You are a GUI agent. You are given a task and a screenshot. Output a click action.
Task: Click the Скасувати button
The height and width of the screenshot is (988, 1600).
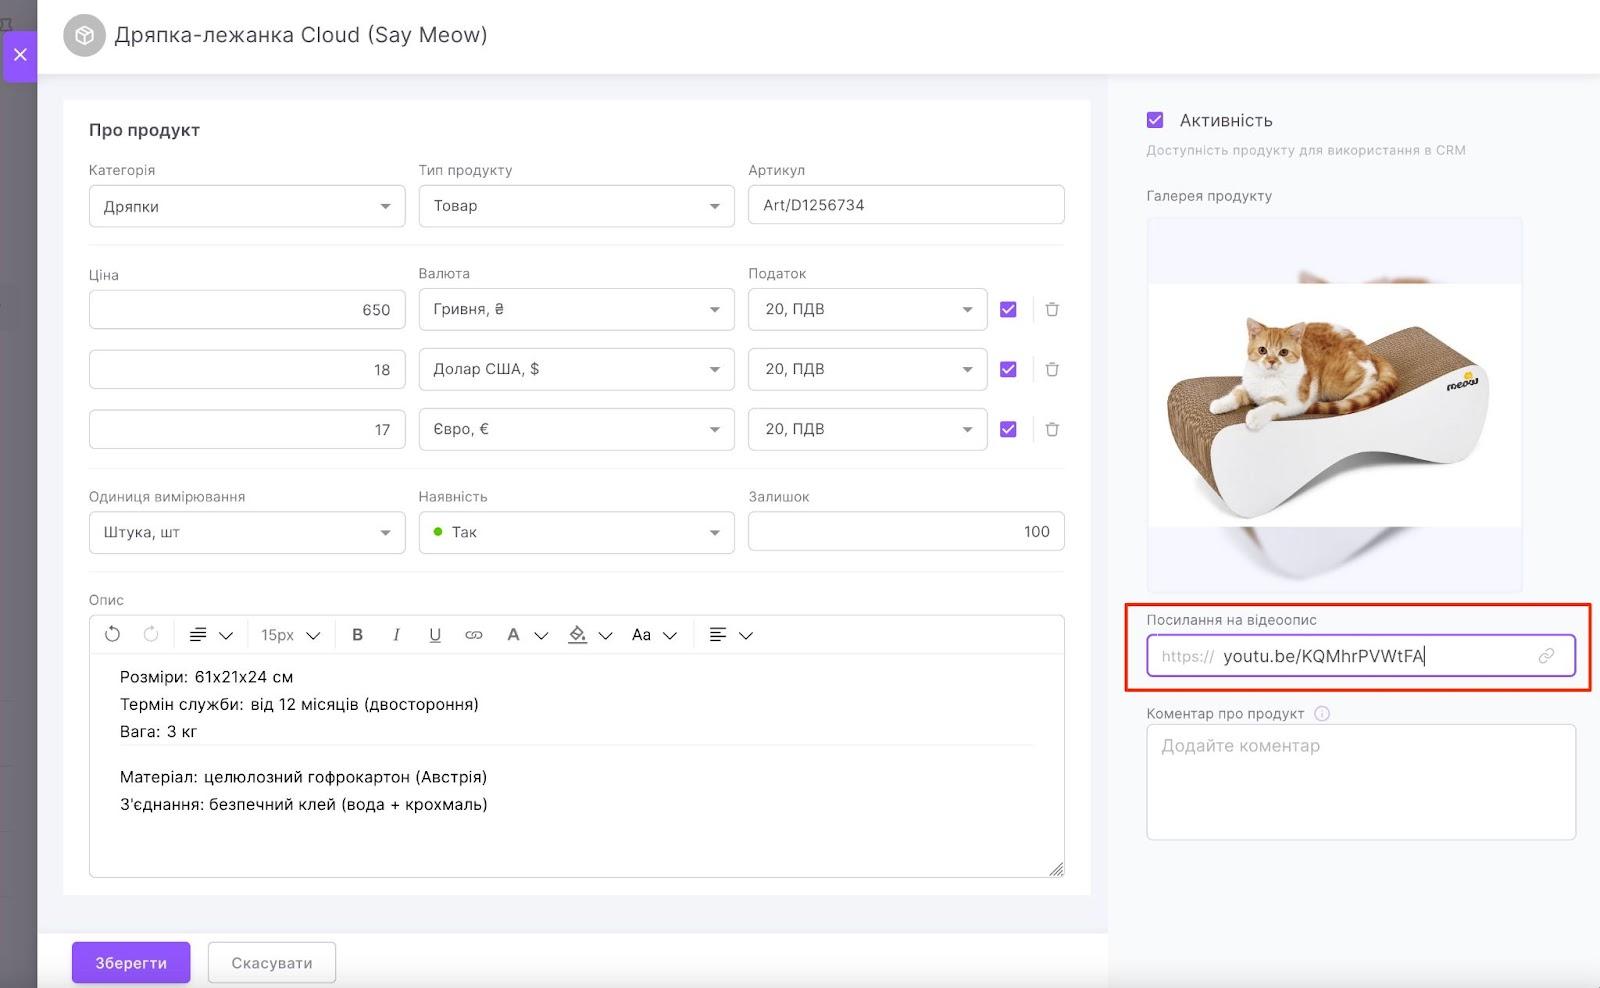click(272, 963)
